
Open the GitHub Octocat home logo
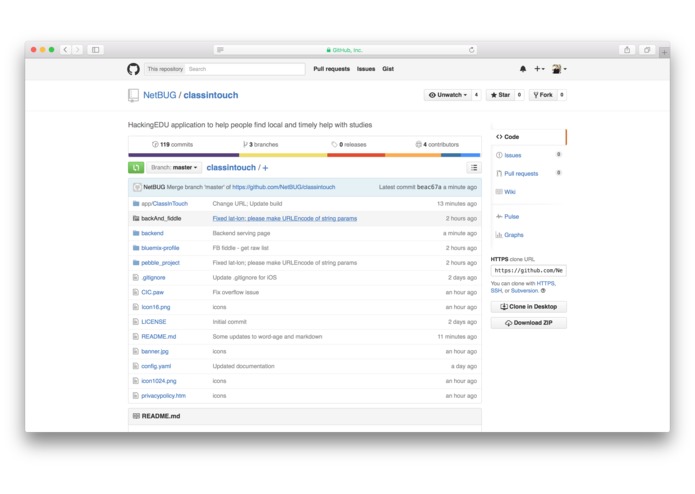coord(133,69)
